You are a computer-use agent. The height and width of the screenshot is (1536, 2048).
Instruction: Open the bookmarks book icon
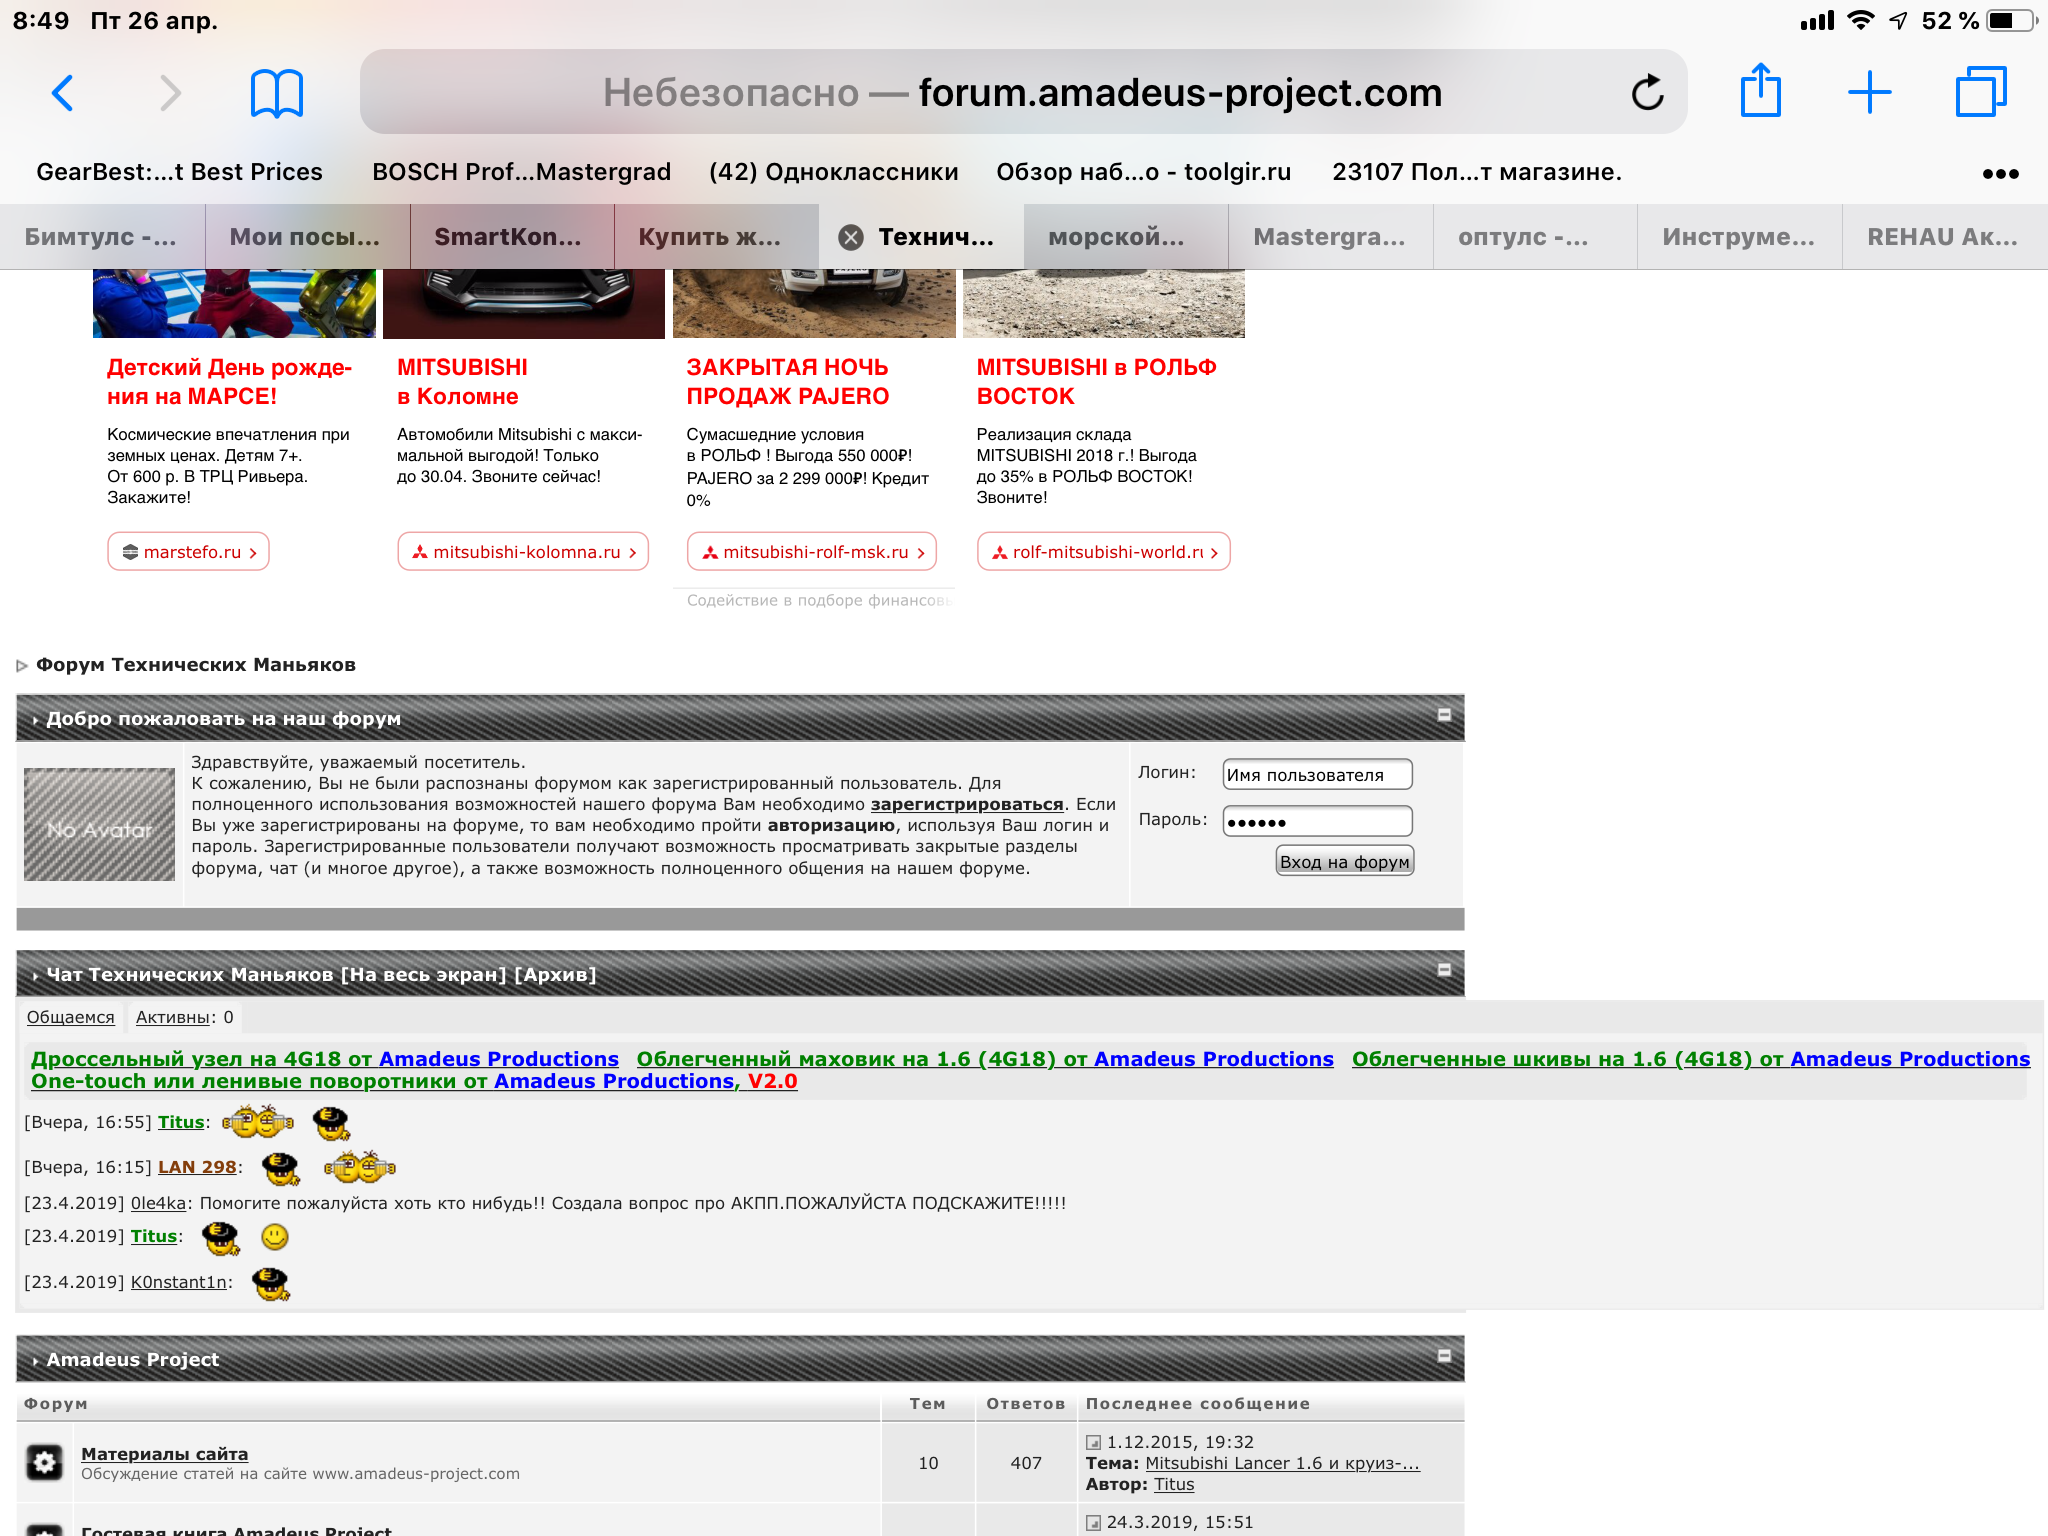276,93
